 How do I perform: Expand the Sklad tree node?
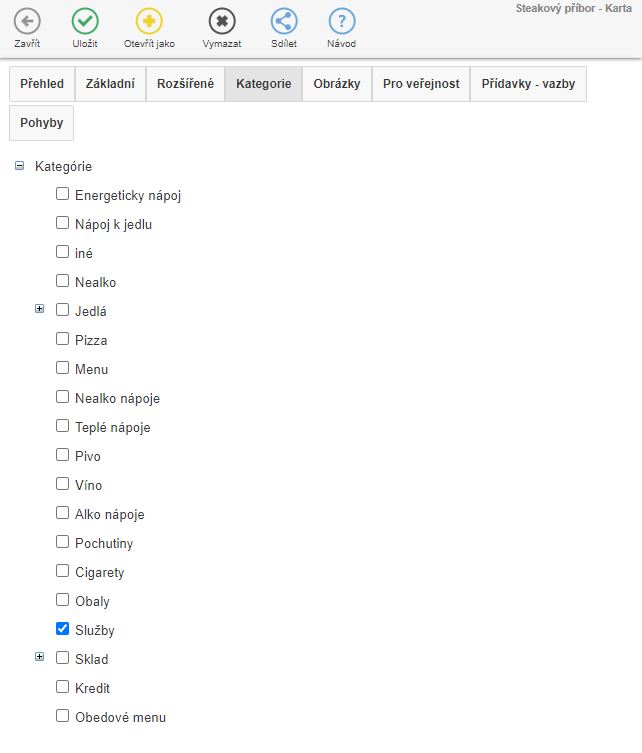tap(40, 658)
